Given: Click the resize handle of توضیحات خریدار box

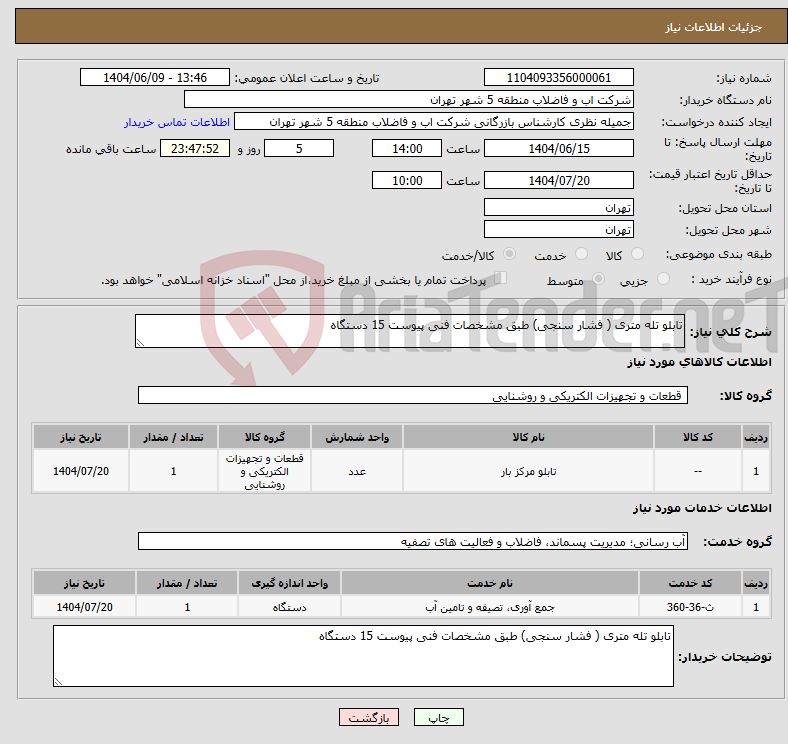Looking at the screenshot, I should 58,682.
